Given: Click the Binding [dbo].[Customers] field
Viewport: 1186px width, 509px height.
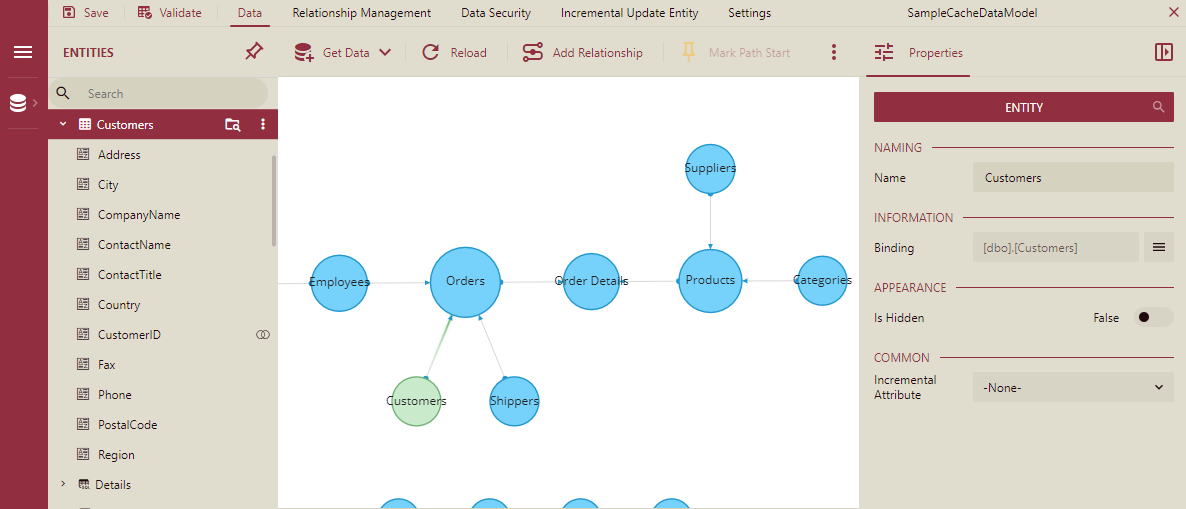Looking at the screenshot, I should [1055, 247].
